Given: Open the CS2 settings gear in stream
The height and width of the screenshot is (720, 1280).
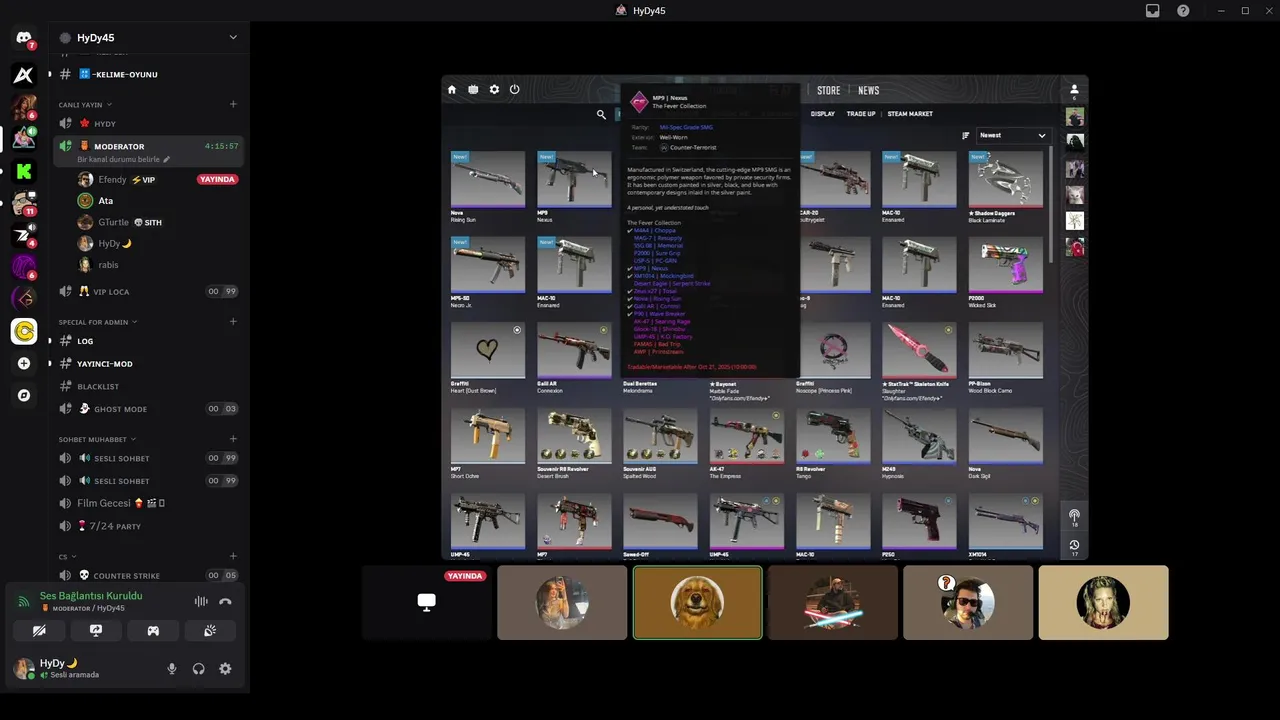Looking at the screenshot, I should coord(494,90).
